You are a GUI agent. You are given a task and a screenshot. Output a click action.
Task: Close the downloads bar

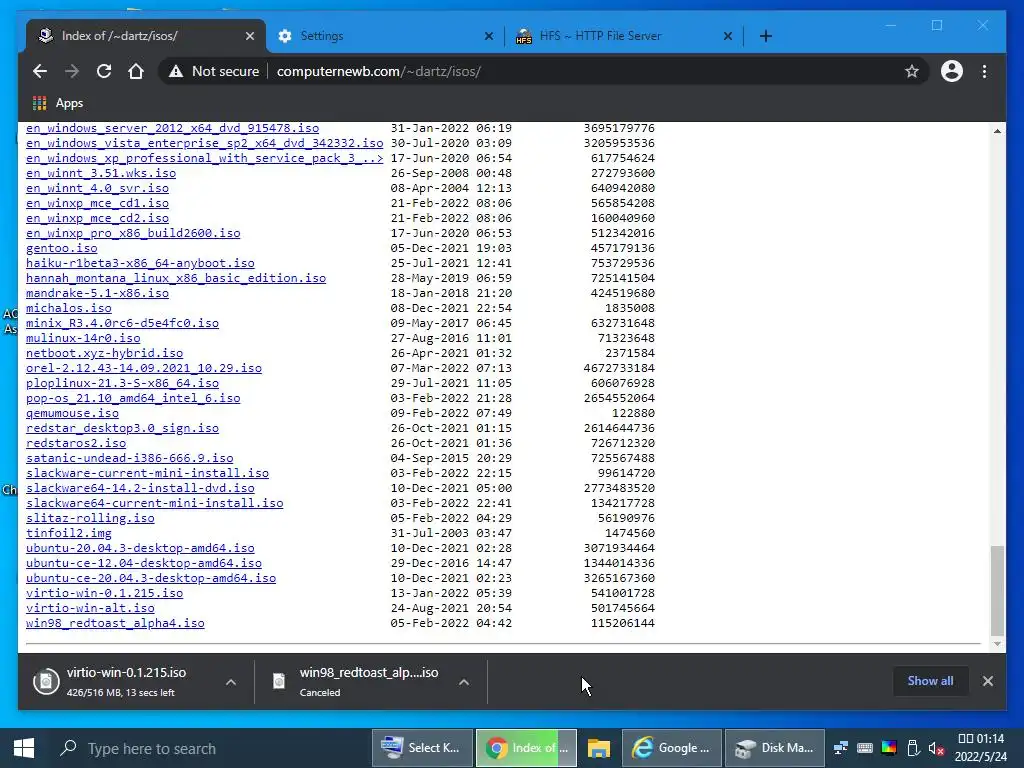pyautogui.click(x=987, y=680)
